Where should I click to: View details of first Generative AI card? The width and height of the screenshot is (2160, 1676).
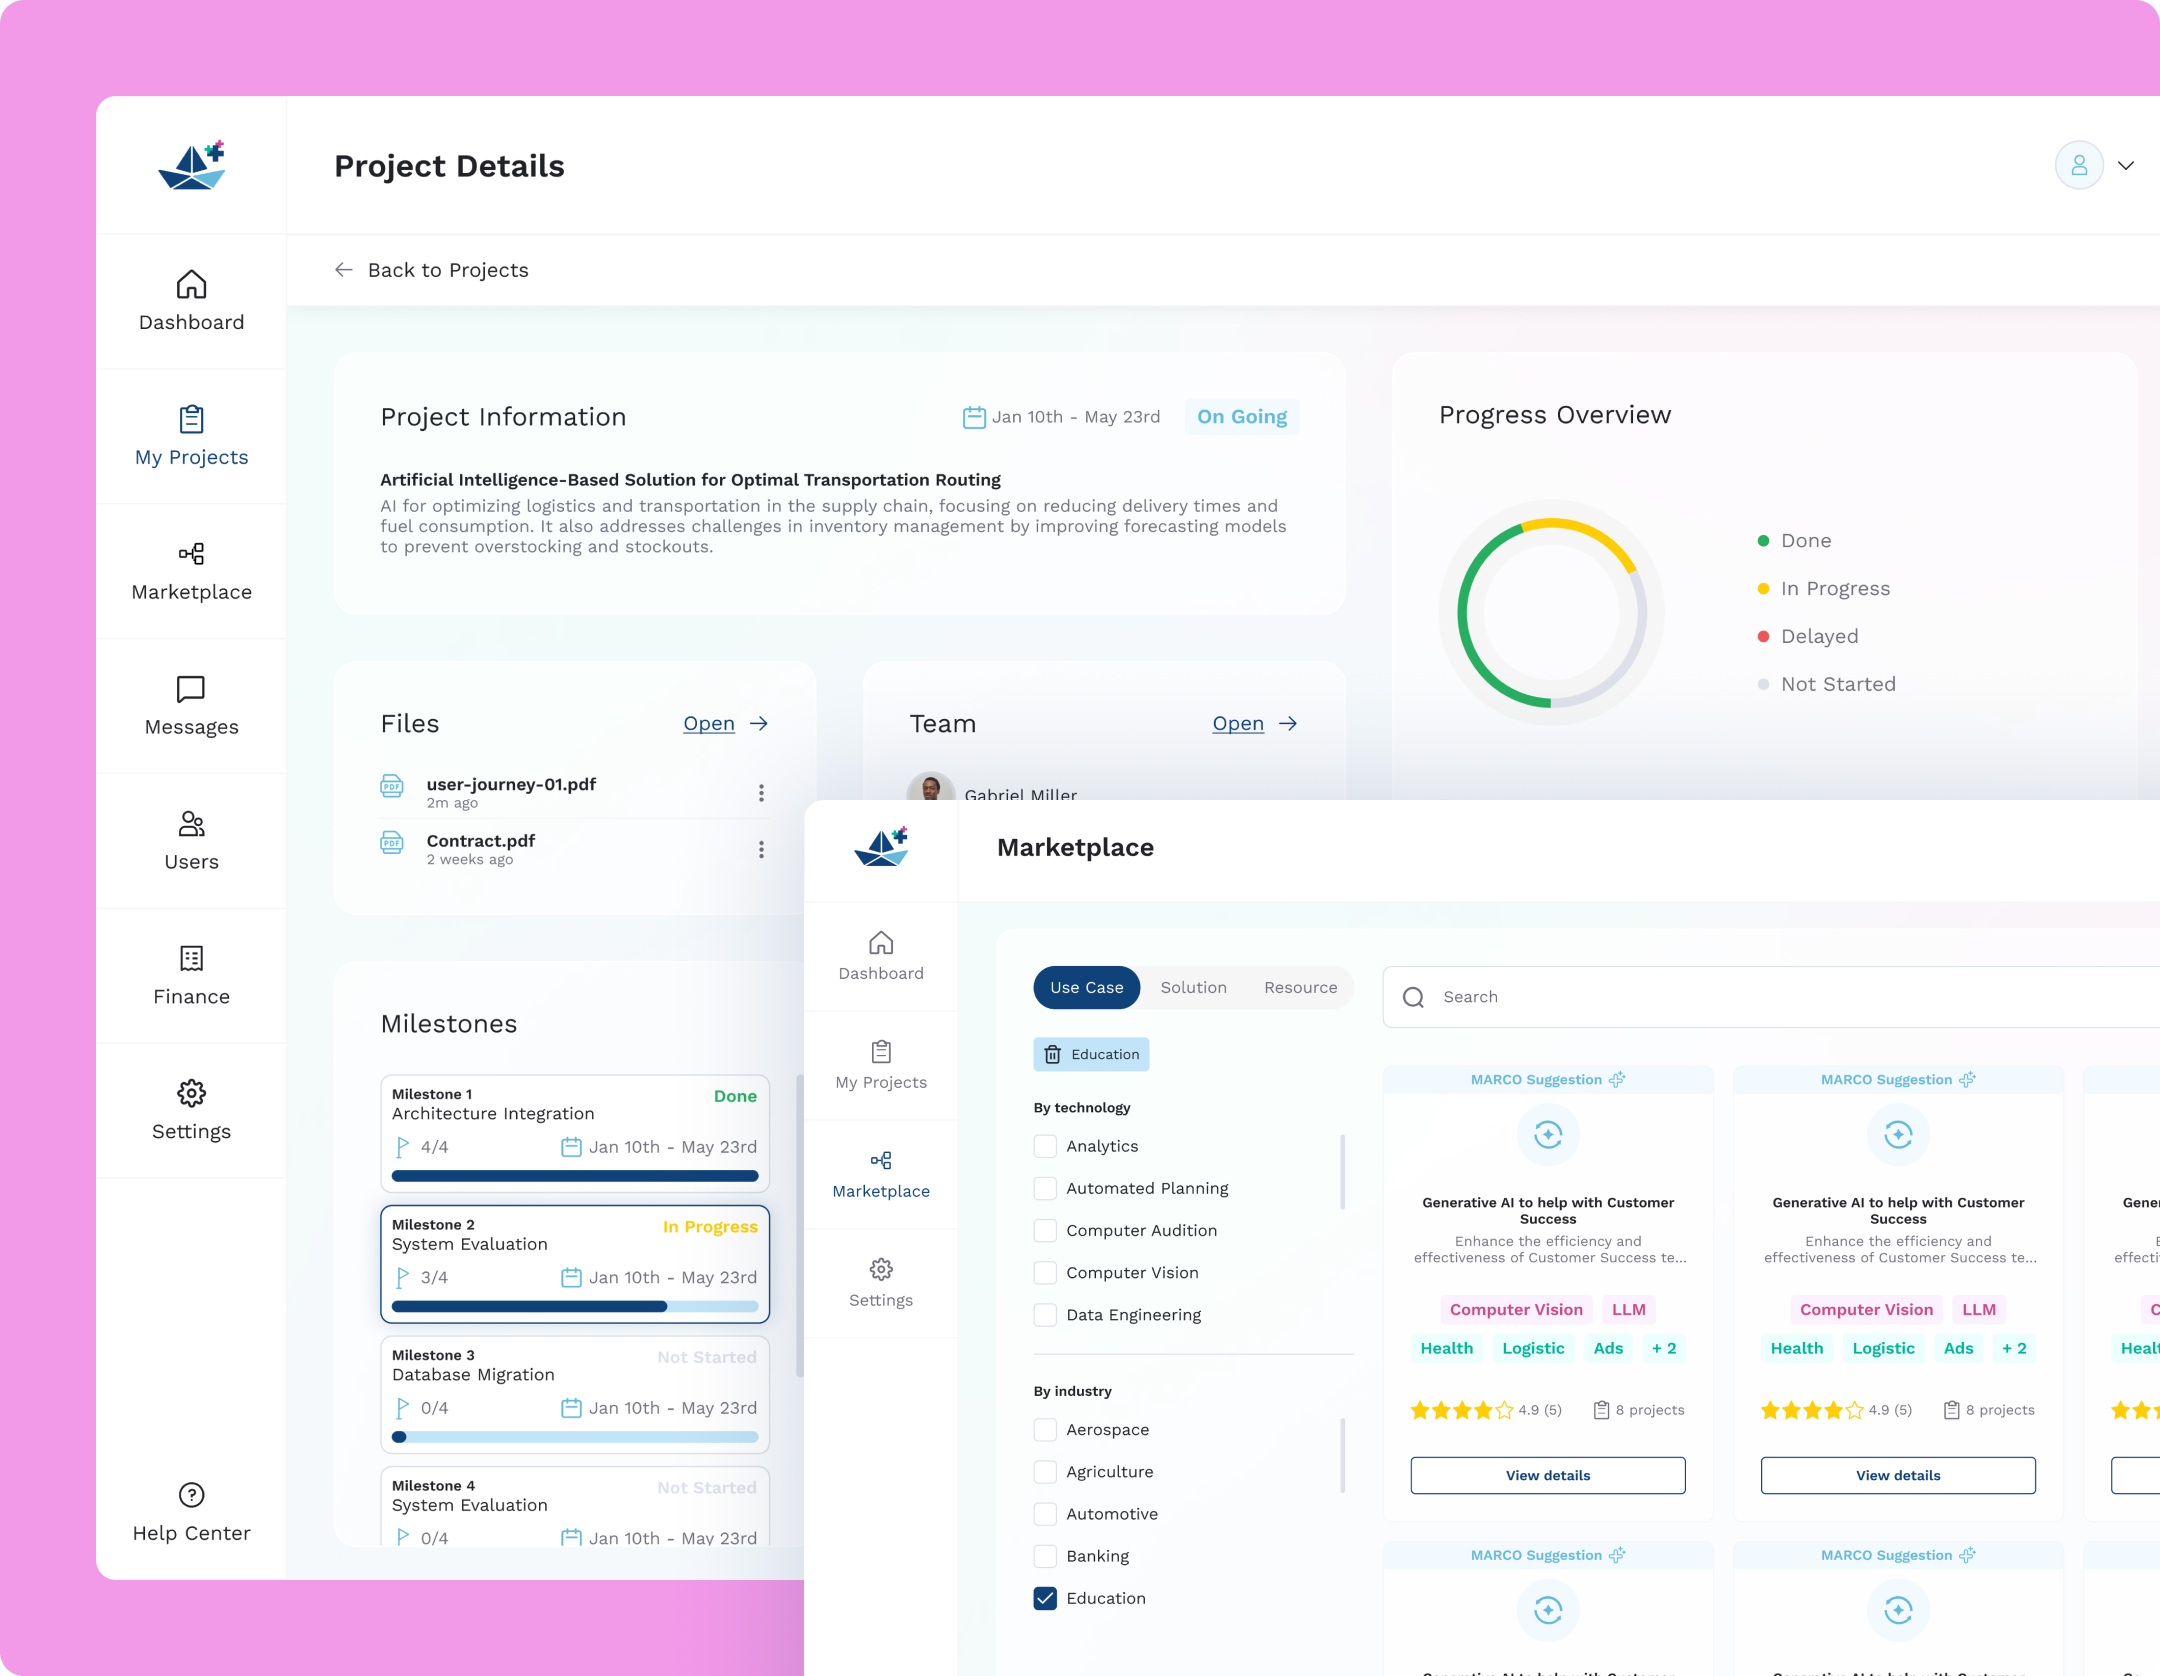[1548, 1475]
